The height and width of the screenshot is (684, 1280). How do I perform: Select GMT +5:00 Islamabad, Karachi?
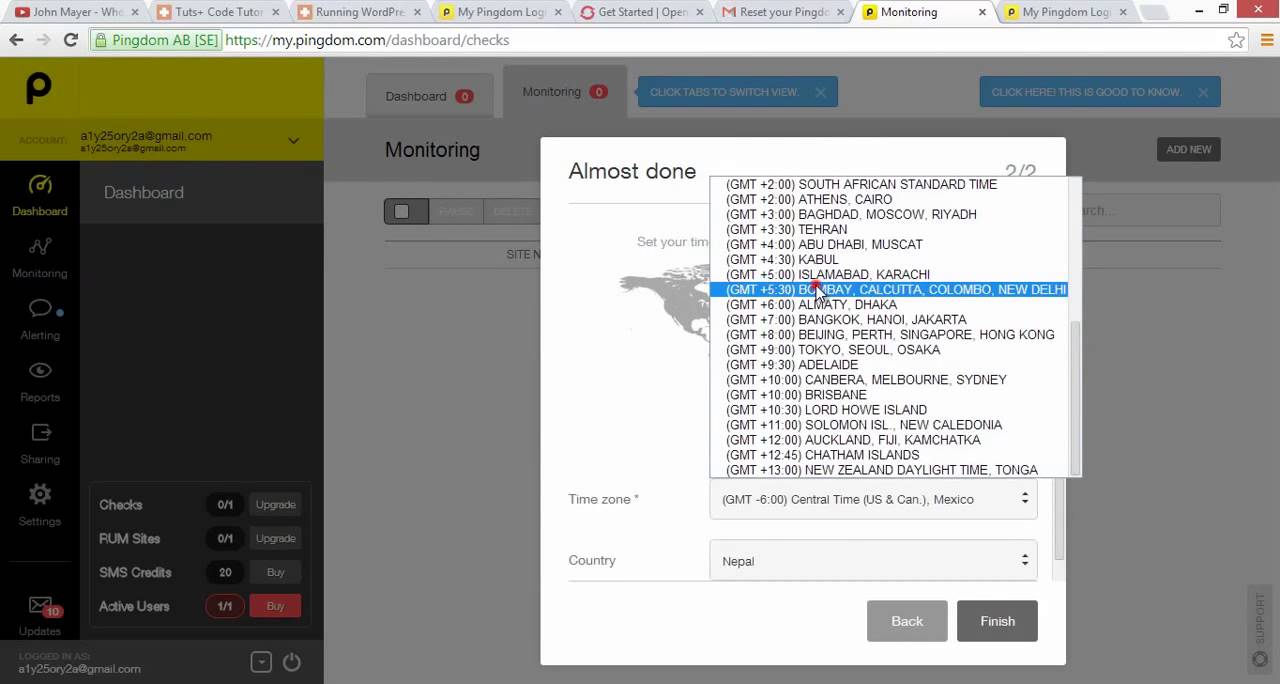(x=890, y=274)
